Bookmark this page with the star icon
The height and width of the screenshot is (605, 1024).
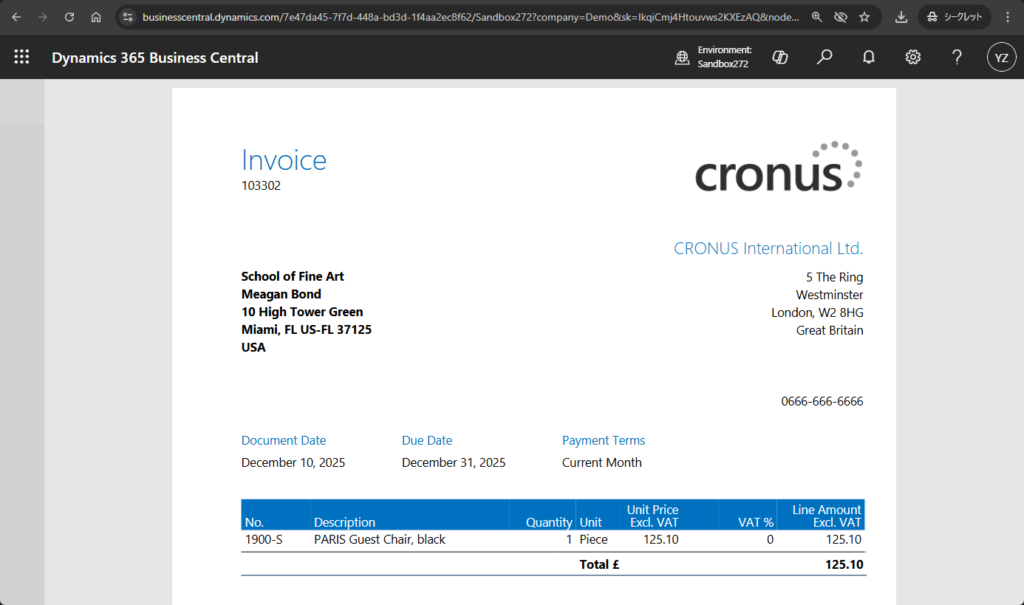point(864,17)
